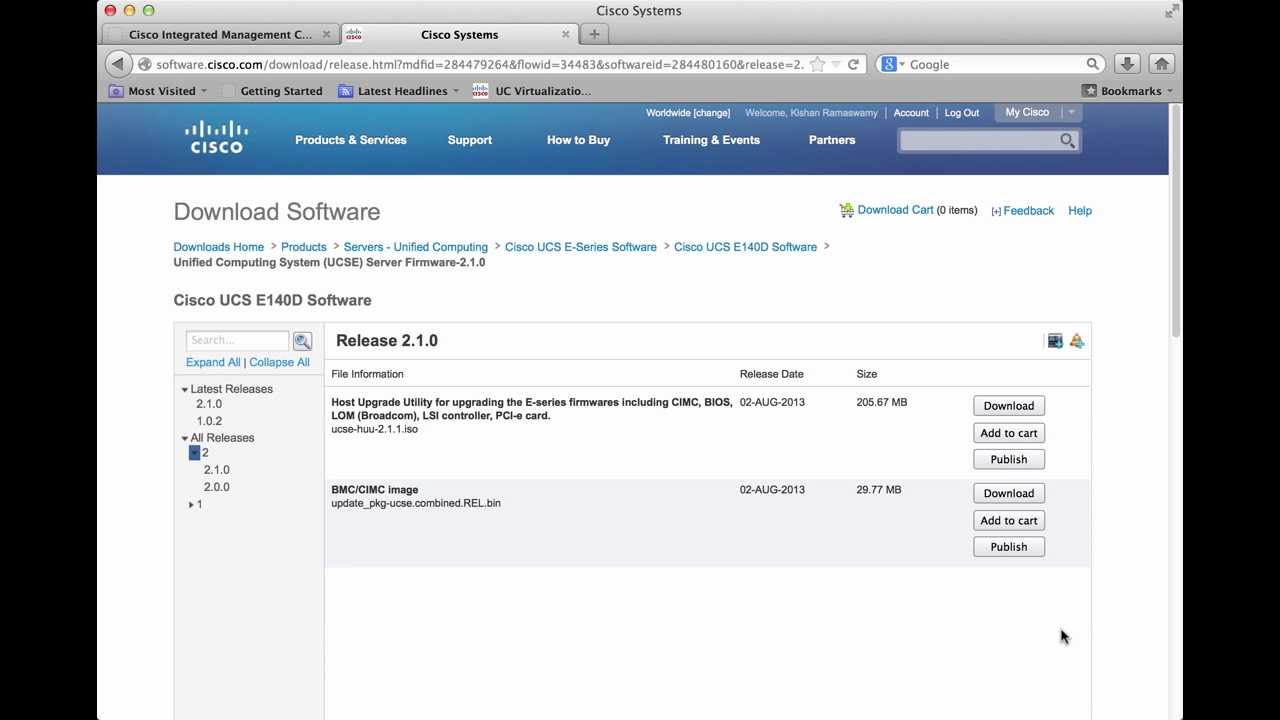Go to the browser home page icon
Screen dimensions: 1280x720
point(1161,64)
